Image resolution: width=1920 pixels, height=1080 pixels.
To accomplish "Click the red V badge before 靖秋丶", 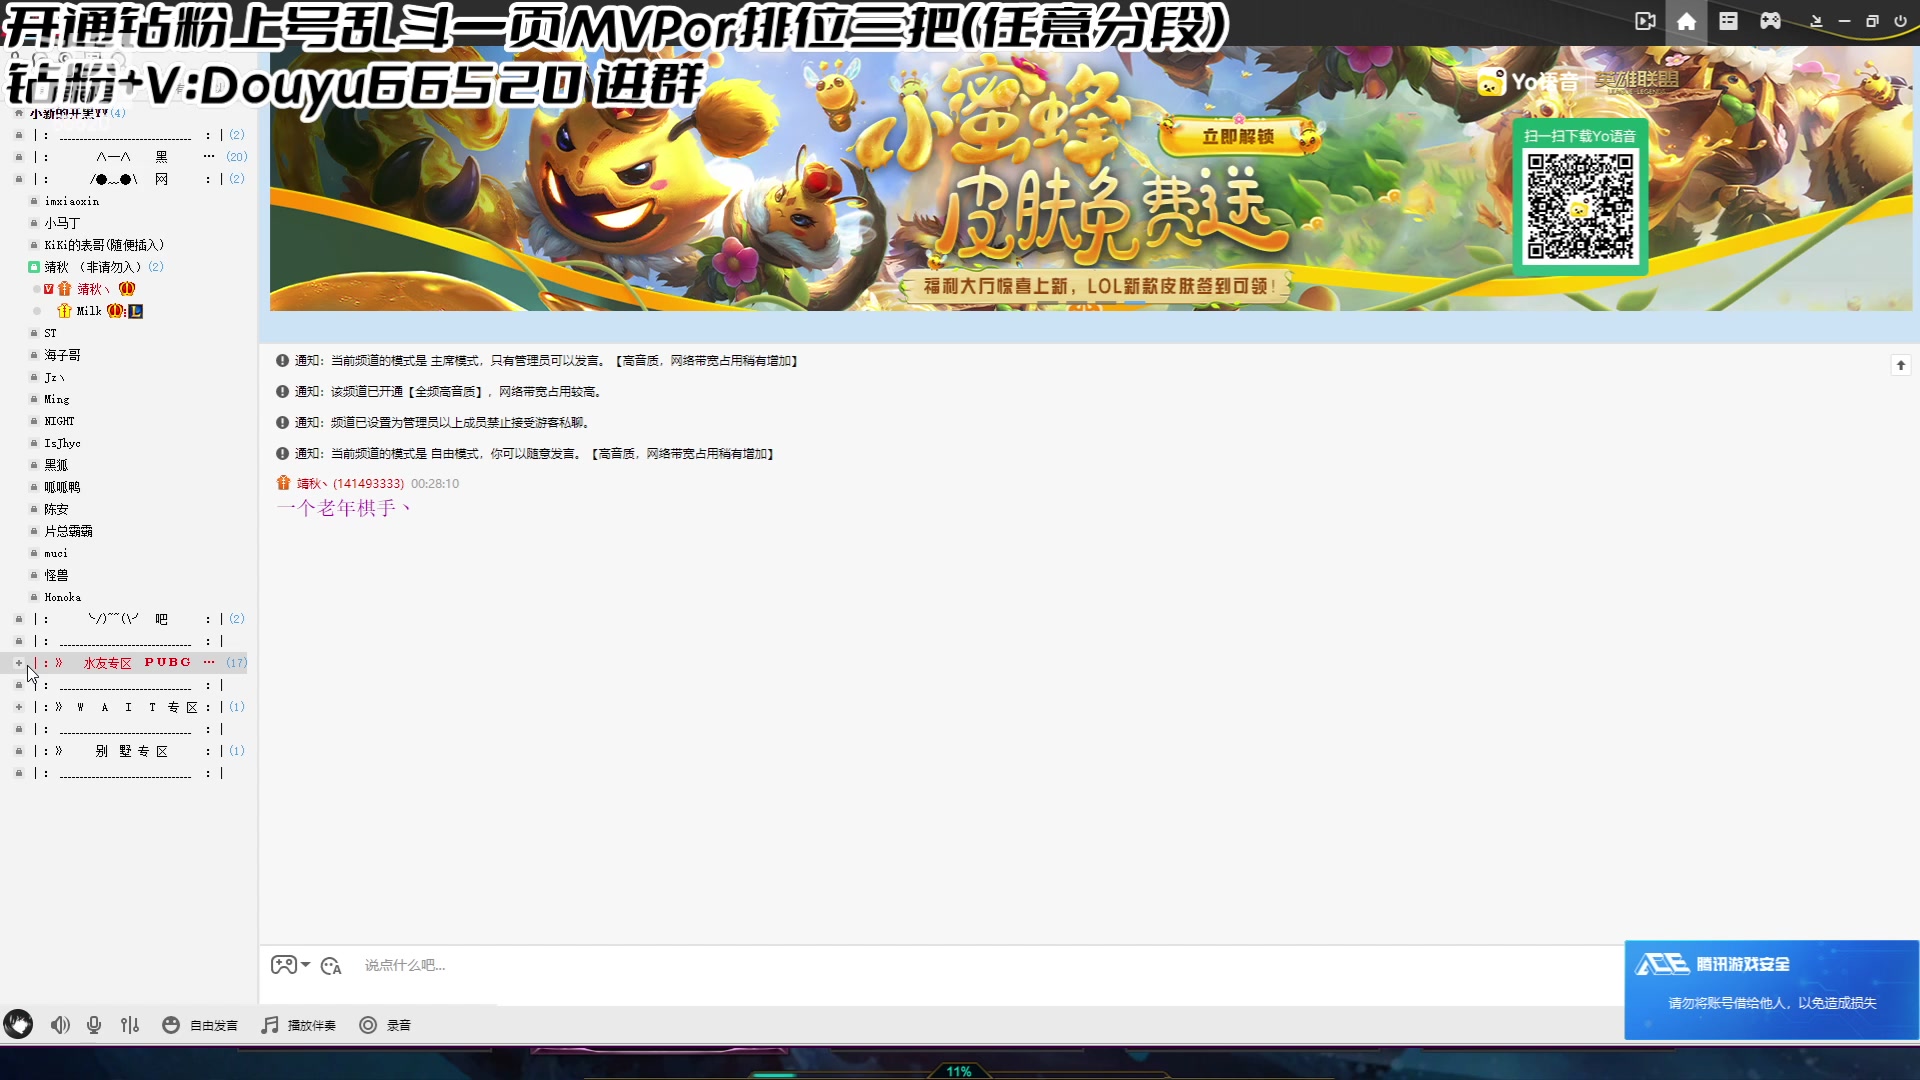I will [48, 289].
